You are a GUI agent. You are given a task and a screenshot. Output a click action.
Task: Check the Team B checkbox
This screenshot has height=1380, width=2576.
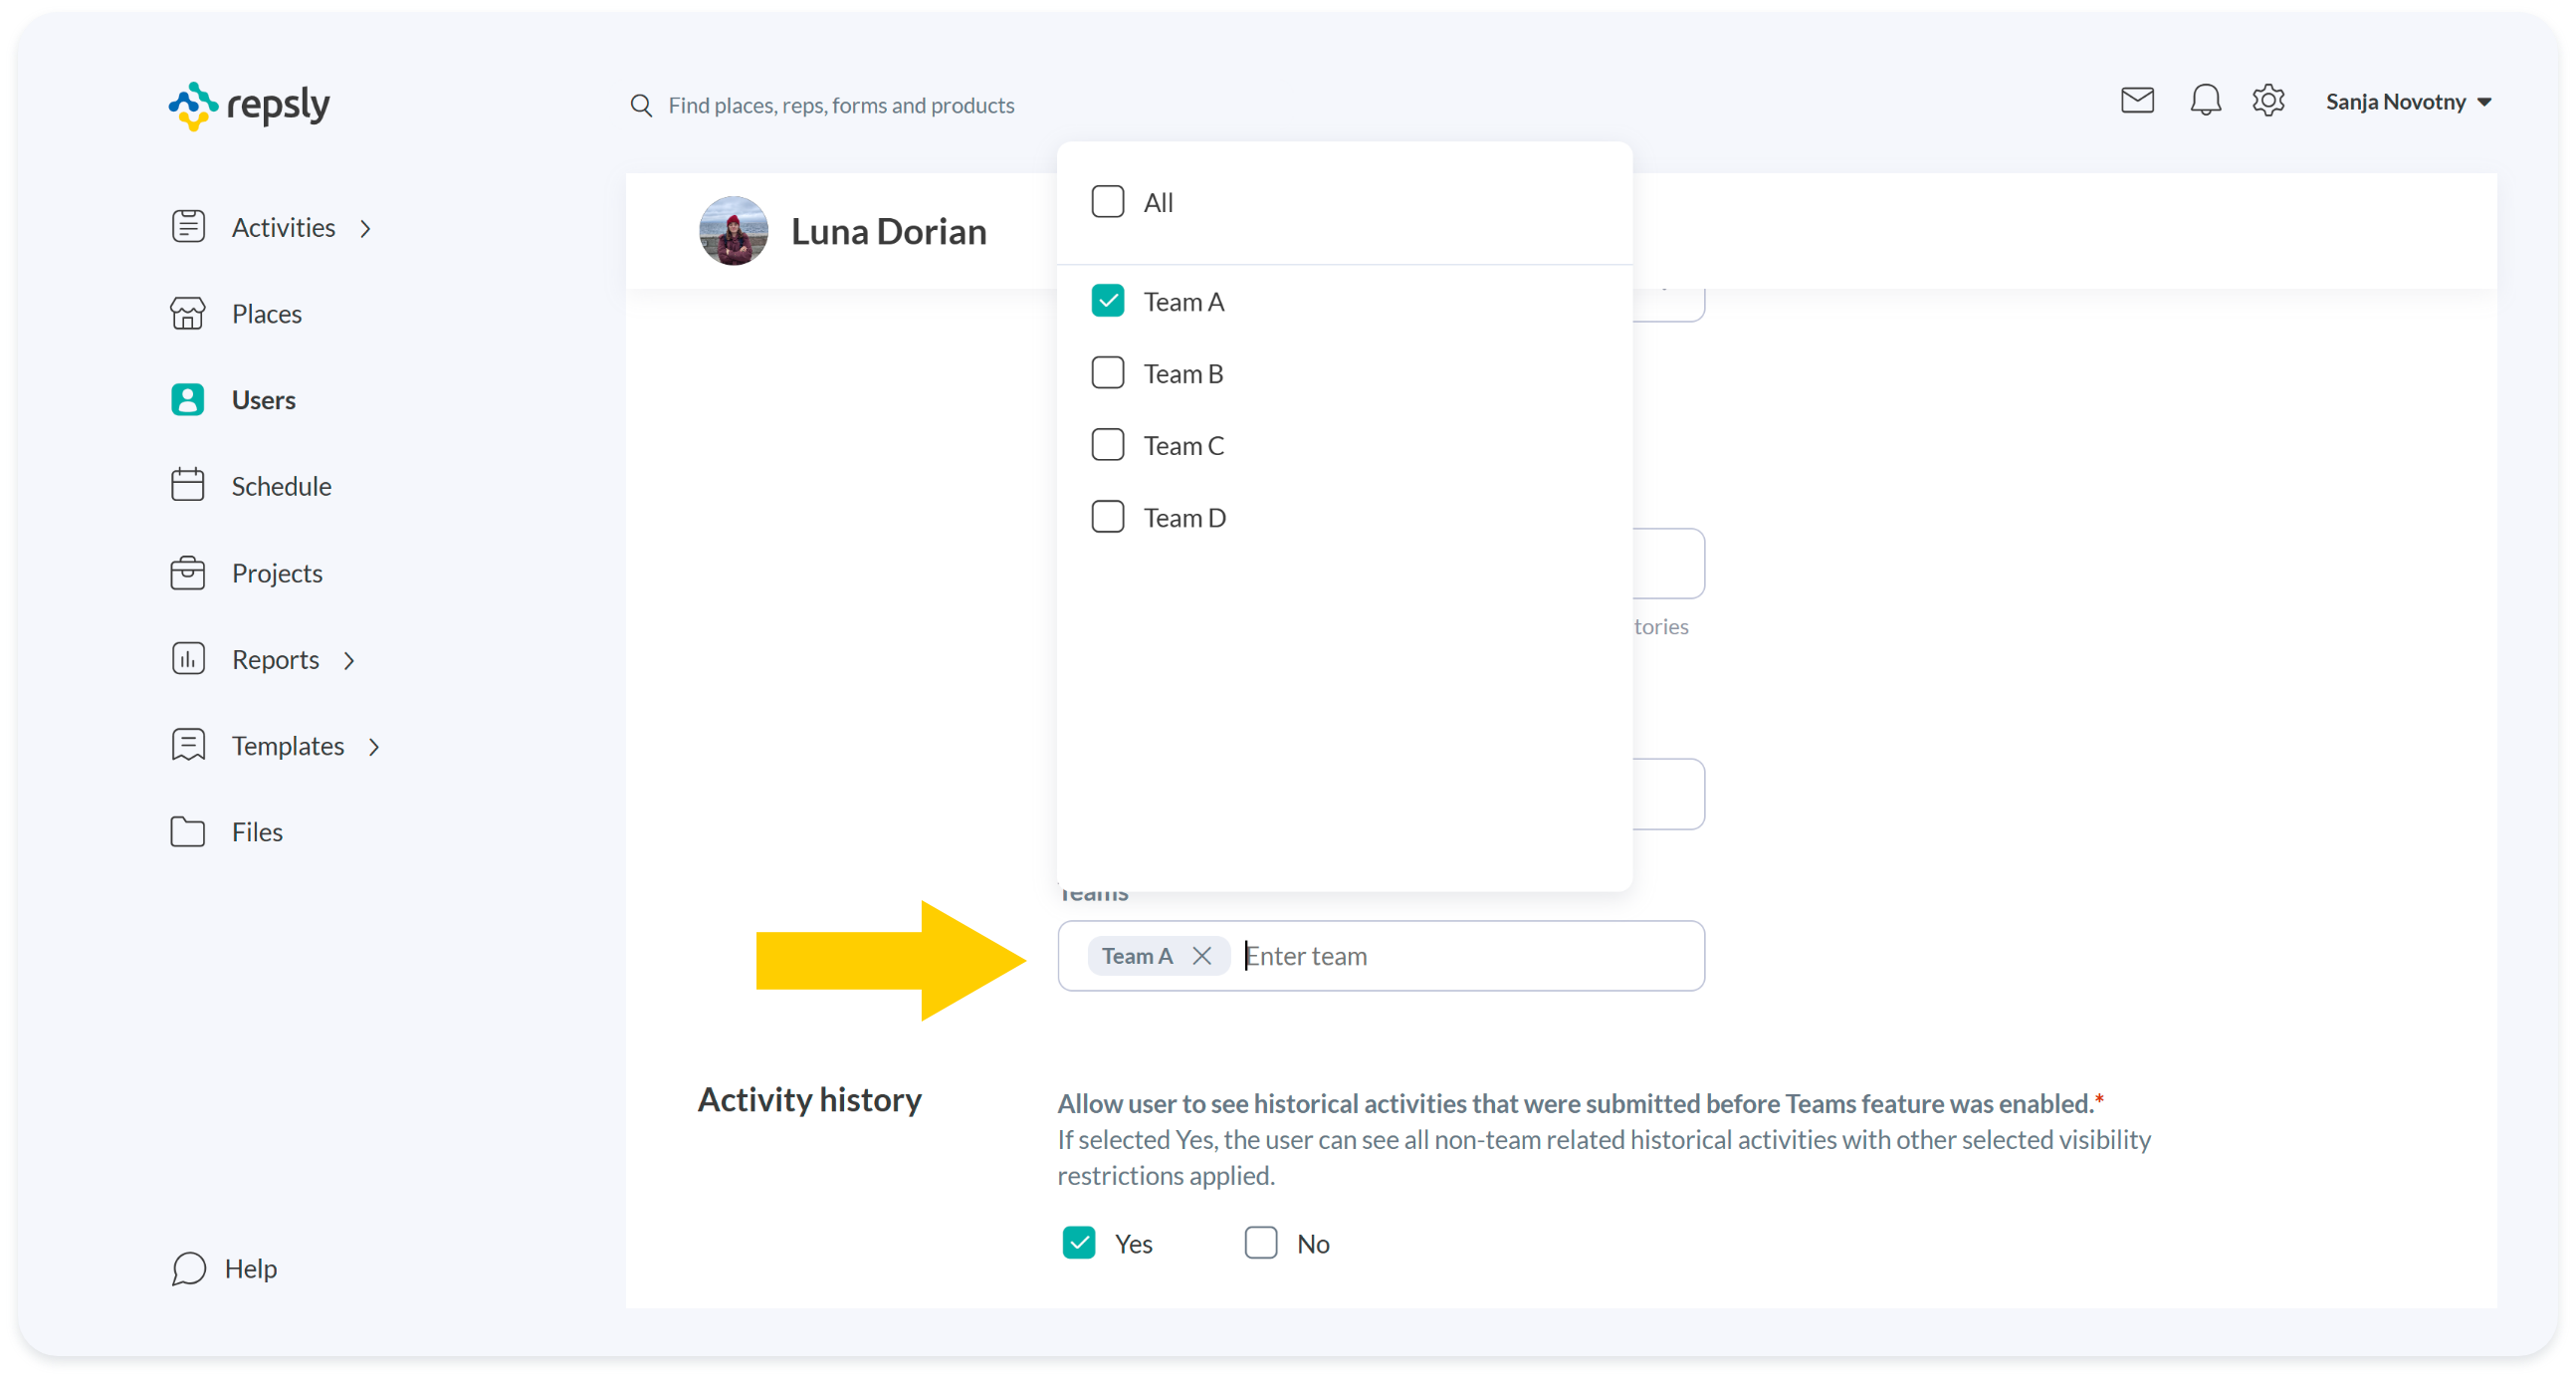(x=1107, y=373)
